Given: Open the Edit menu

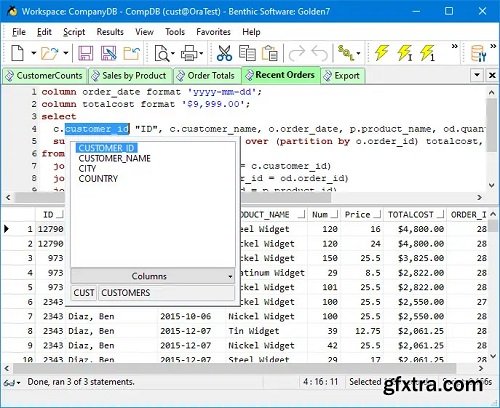Looking at the screenshot, I should [x=44, y=32].
